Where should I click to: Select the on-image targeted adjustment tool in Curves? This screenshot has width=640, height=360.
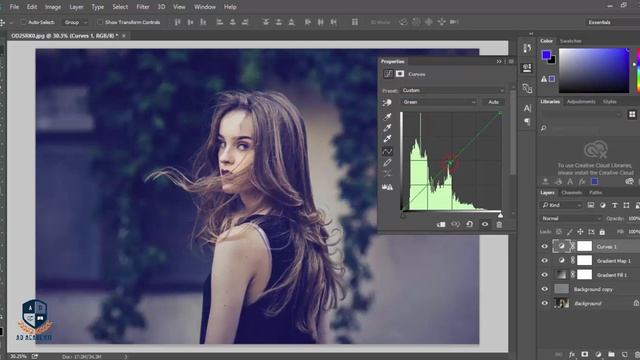pyautogui.click(x=387, y=102)
